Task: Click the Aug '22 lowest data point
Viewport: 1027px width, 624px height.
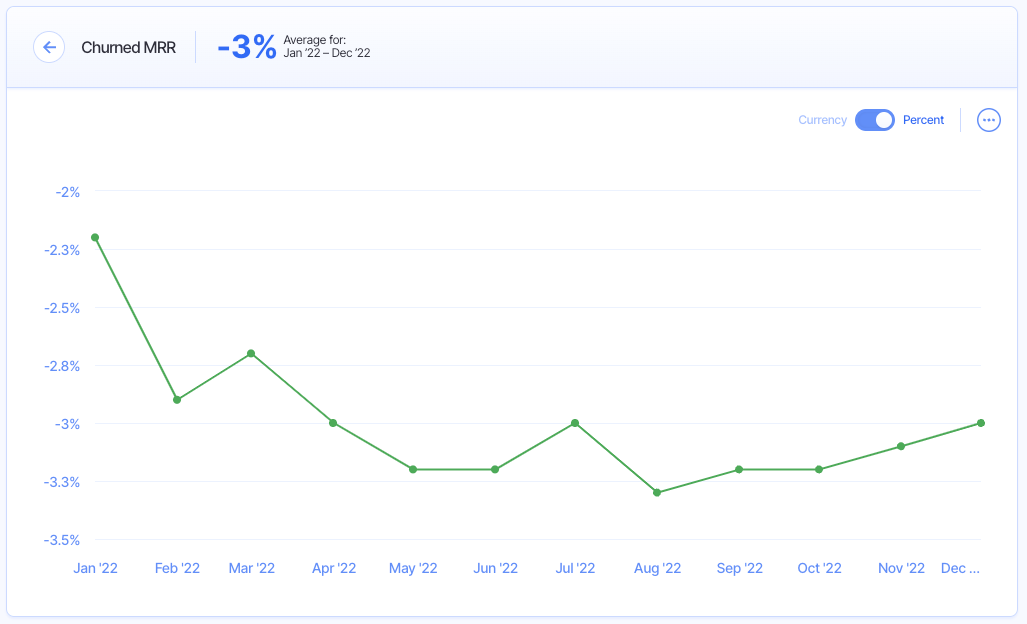Action: coord(657,493)
